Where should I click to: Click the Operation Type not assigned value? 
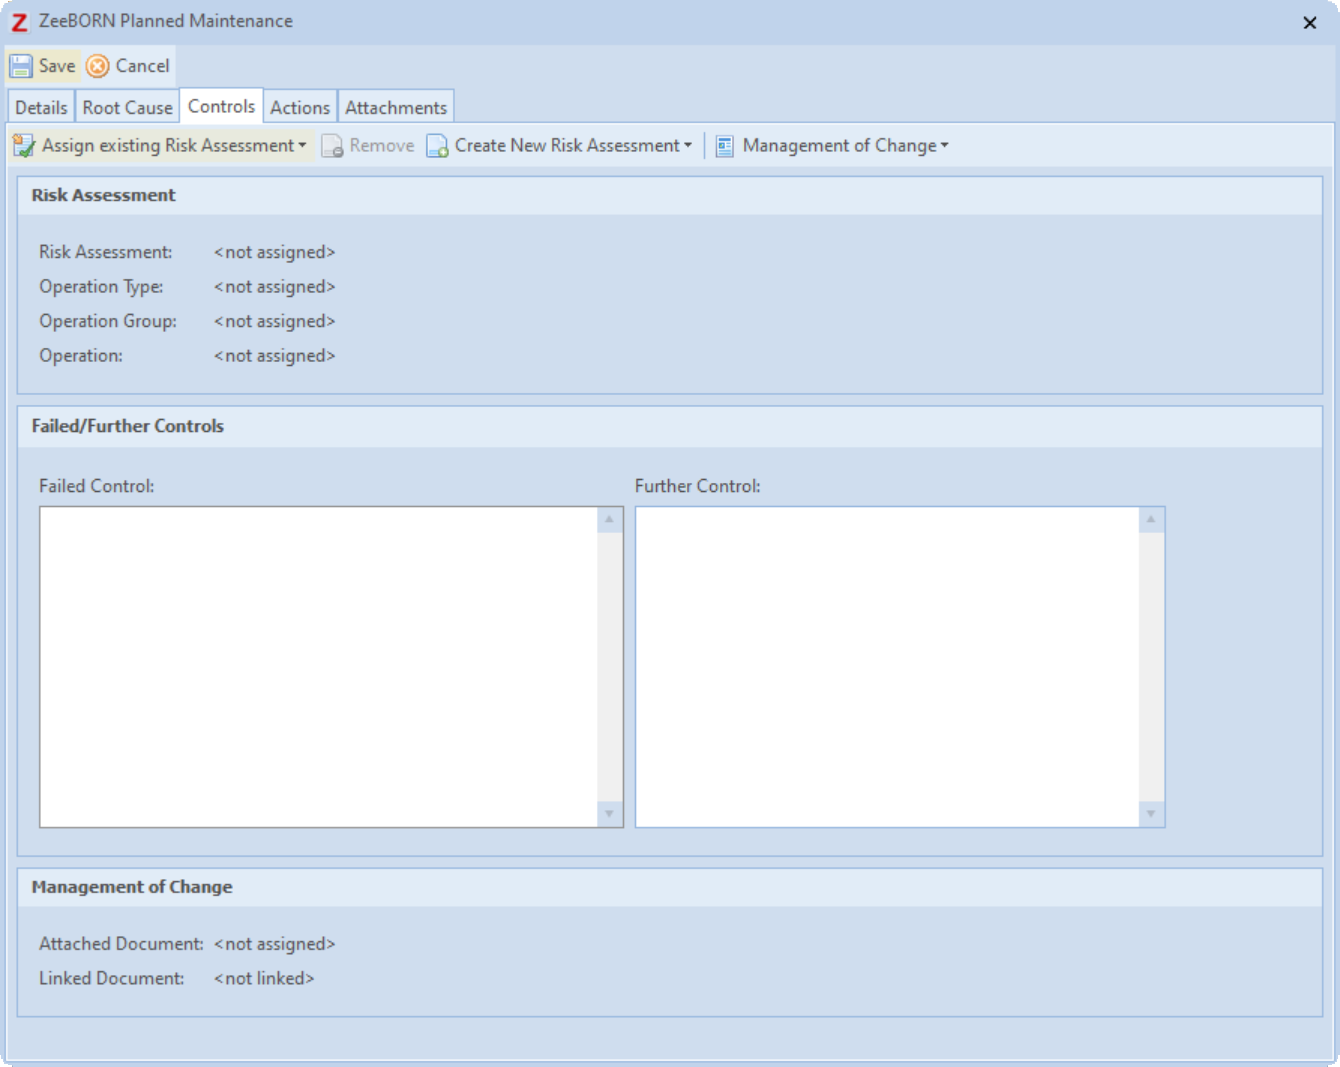274,287
